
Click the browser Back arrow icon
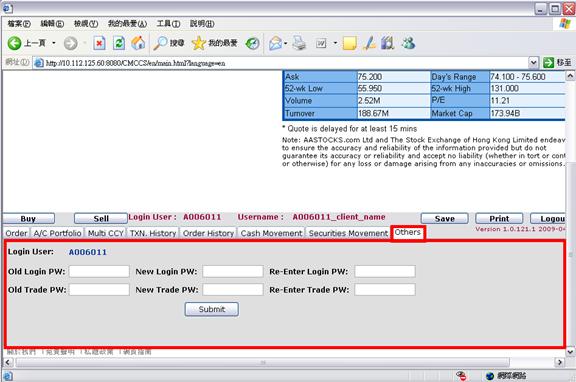coord(14,43)
